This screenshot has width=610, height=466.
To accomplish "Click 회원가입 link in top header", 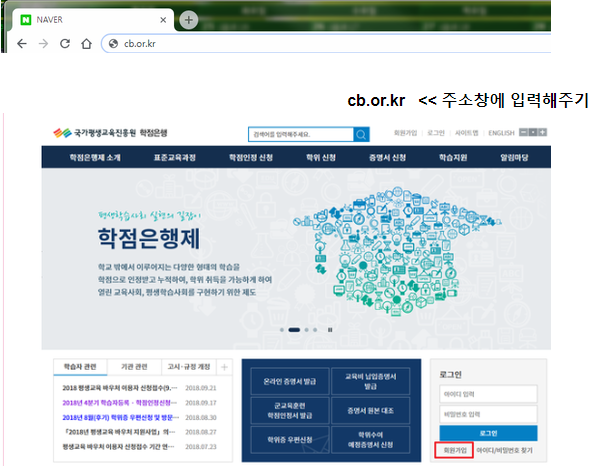I will (x=405, y=133).
